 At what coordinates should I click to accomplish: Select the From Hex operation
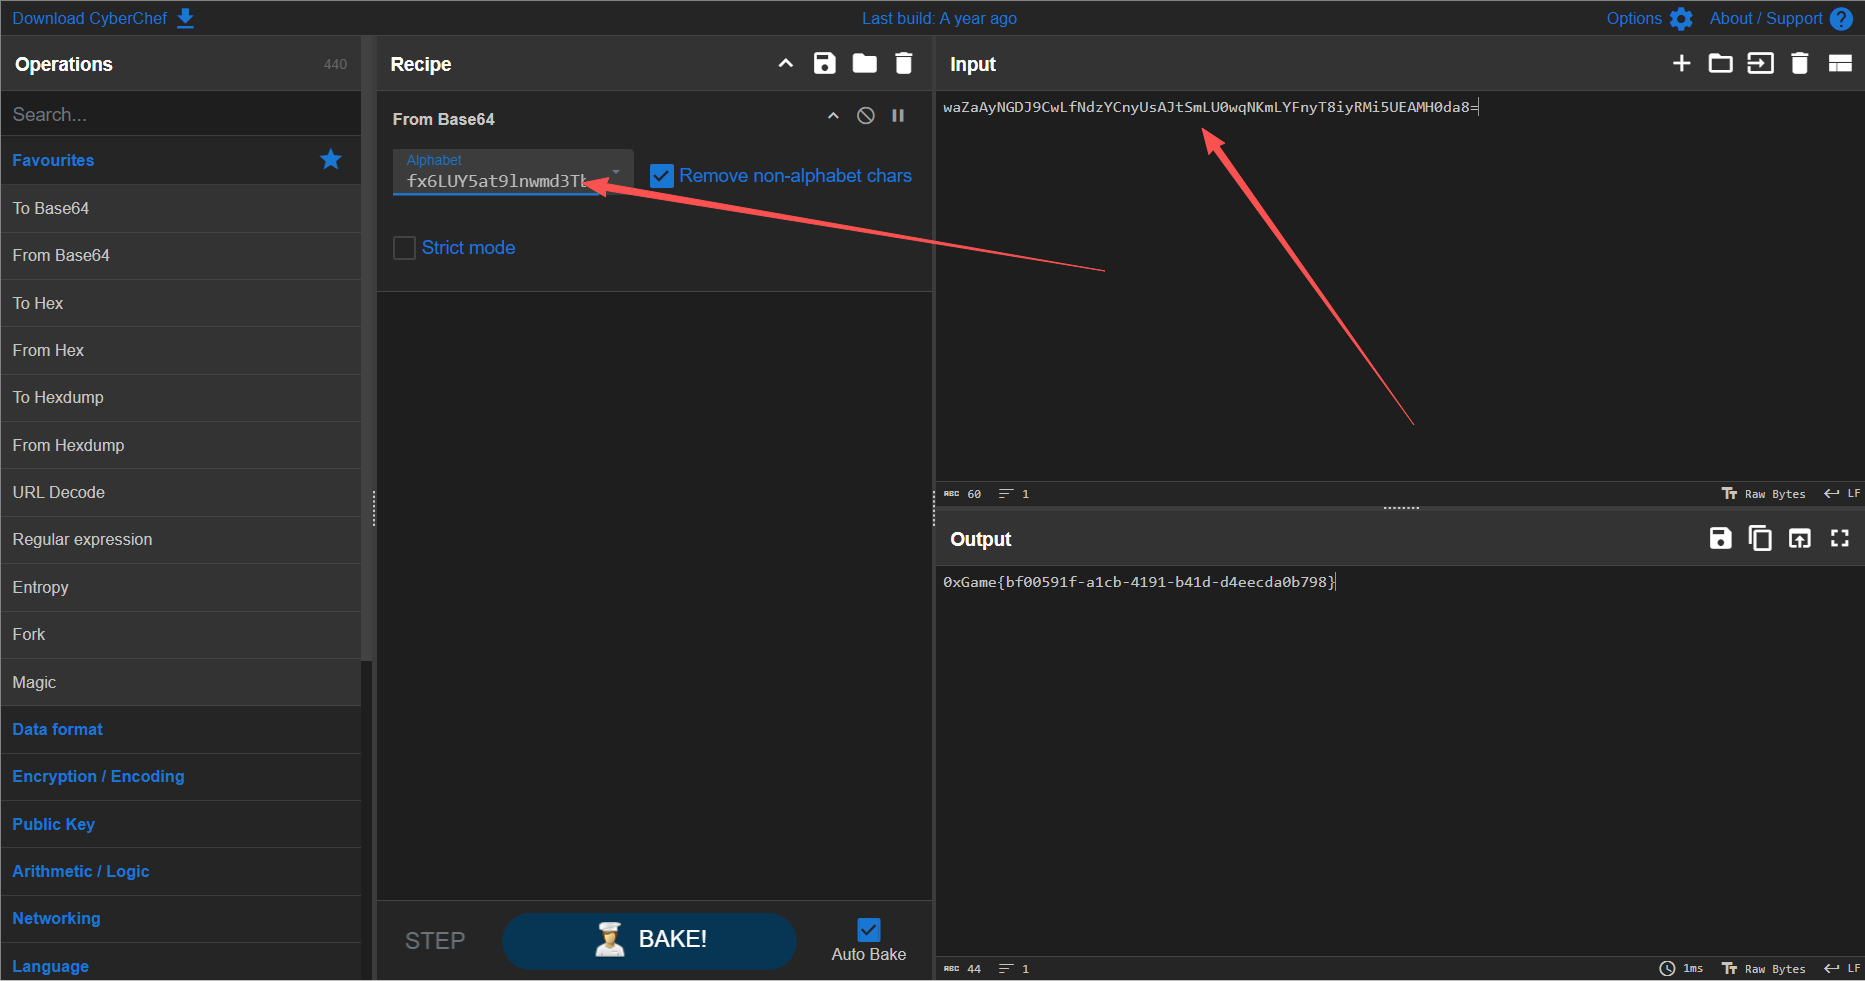pyautogui.click(x=48, y=350)
